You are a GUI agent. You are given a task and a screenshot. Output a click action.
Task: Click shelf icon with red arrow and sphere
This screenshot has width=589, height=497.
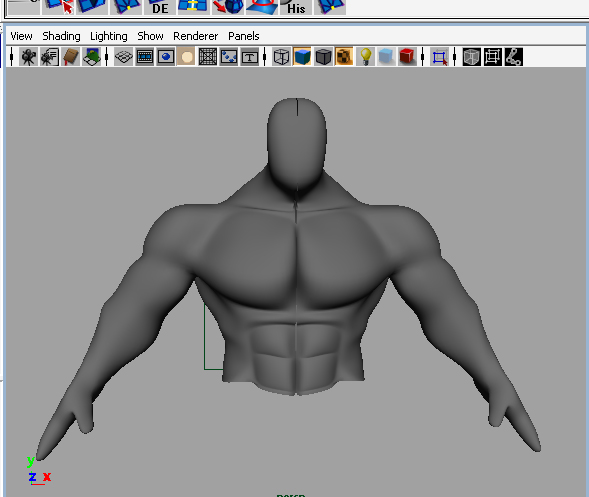click(228, 7)
